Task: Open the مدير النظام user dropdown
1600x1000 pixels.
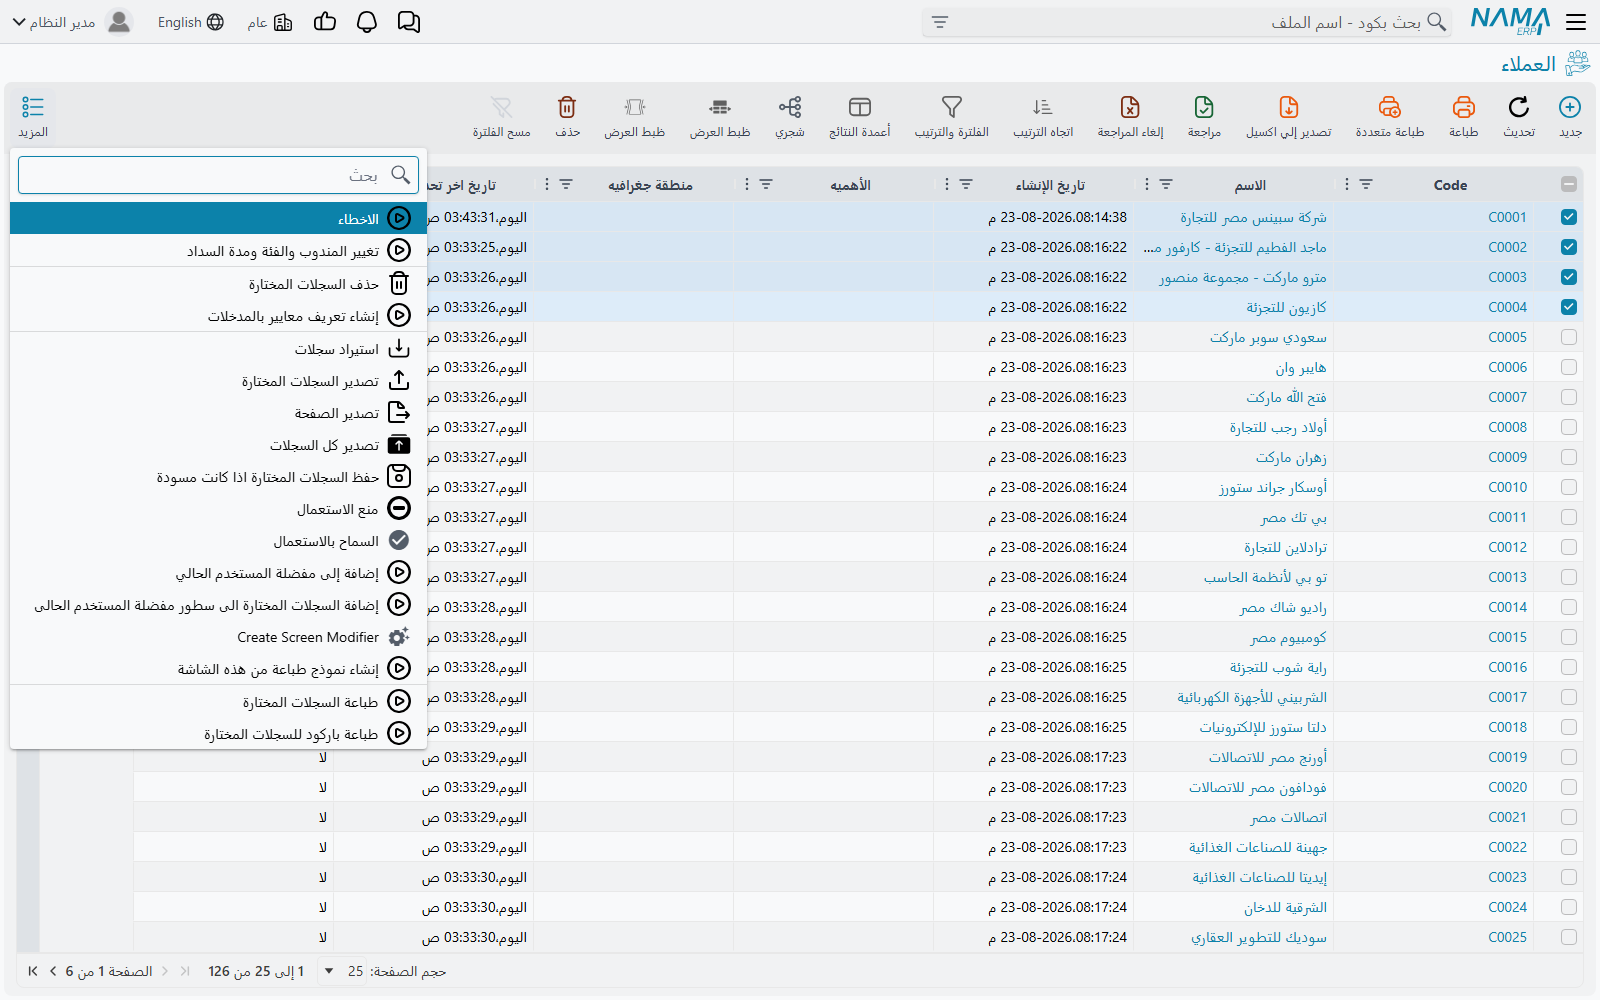Action: point(72,22)
